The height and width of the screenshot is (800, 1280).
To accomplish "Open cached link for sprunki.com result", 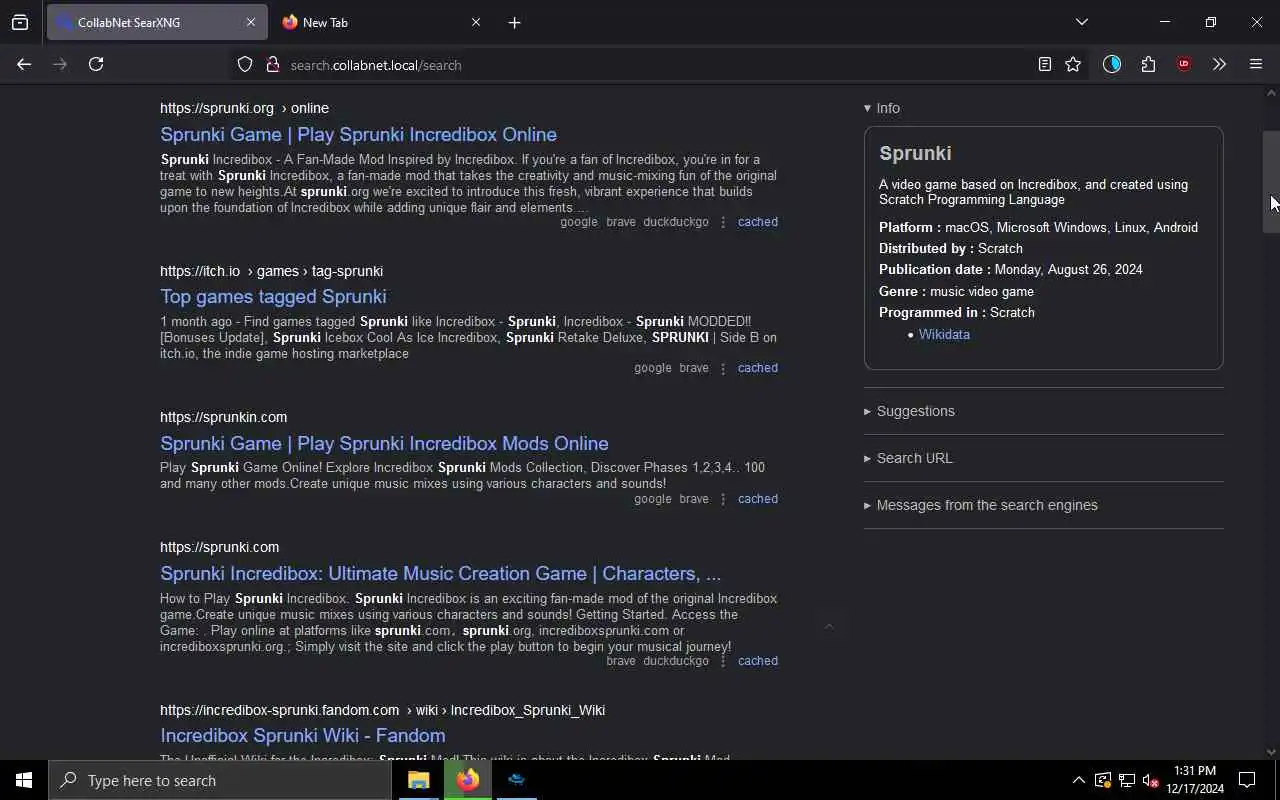I will 757,661.
